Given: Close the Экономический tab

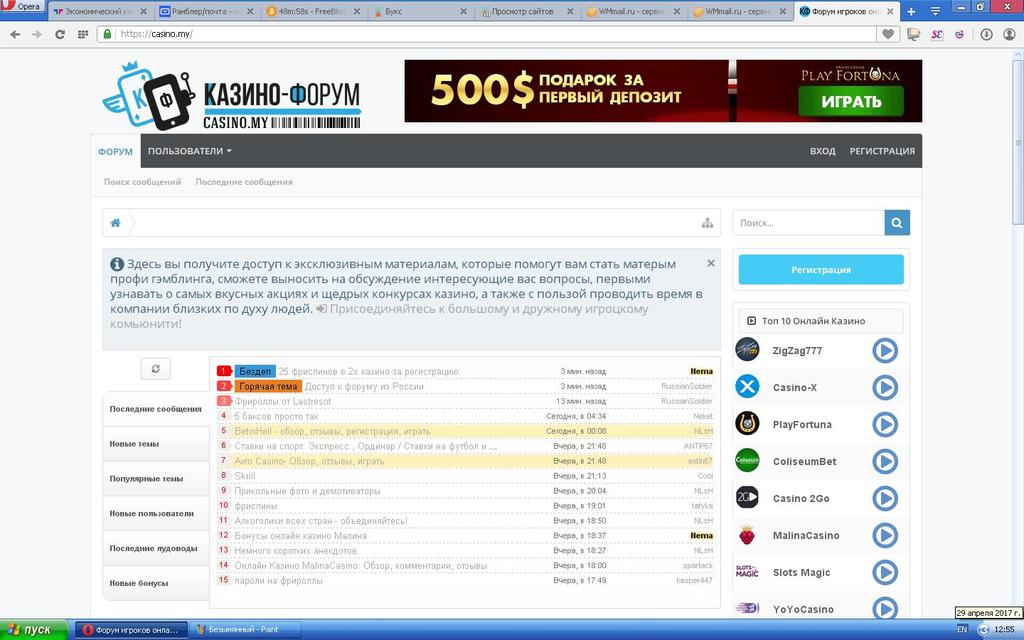Looking at the screenshot, I should [144, 11].
